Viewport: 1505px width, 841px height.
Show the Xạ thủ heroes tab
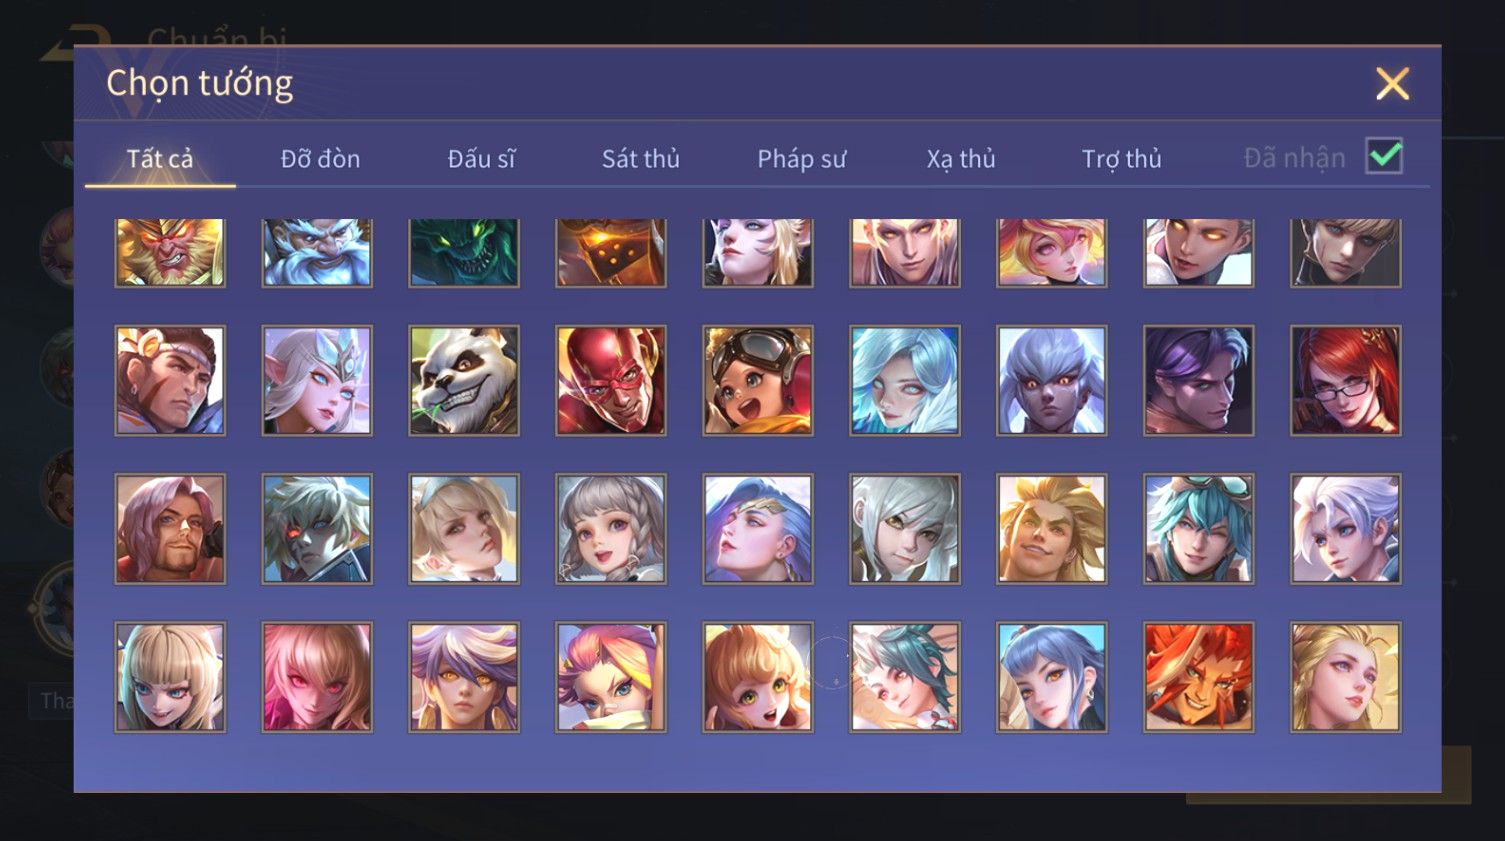pos(961,159)
